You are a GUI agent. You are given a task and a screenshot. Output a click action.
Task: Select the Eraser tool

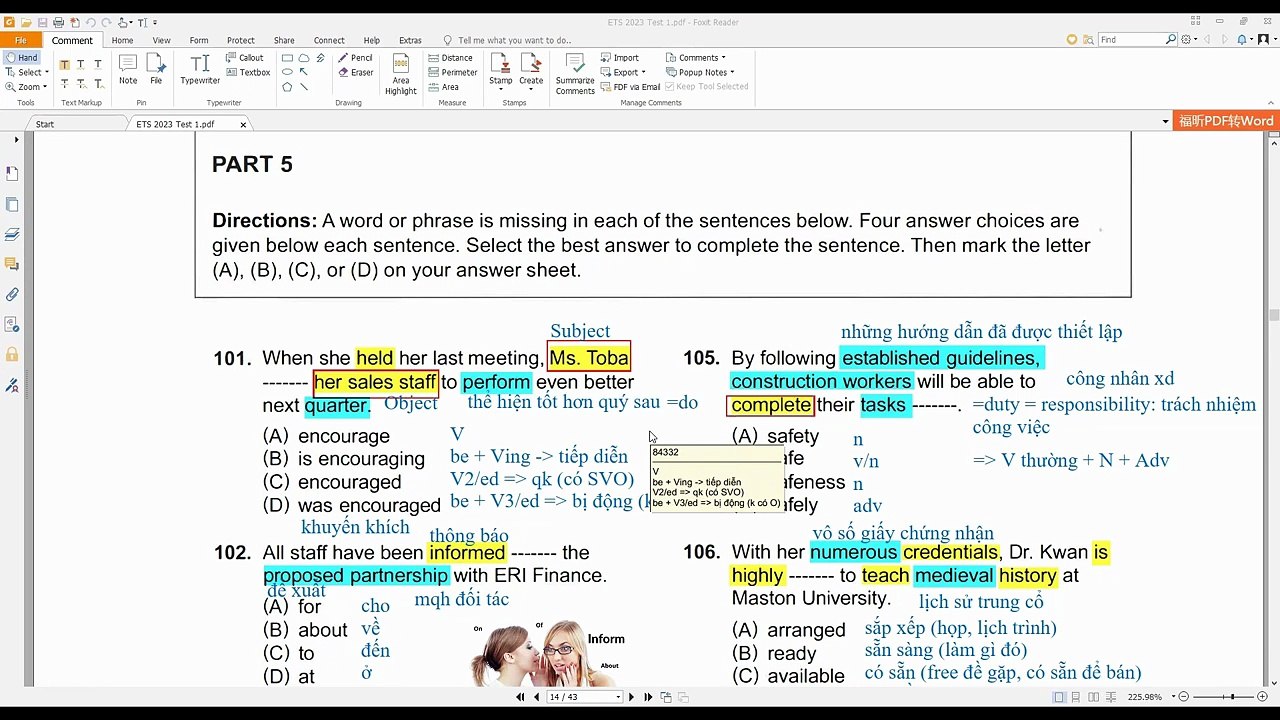click(x=355, y=72)
